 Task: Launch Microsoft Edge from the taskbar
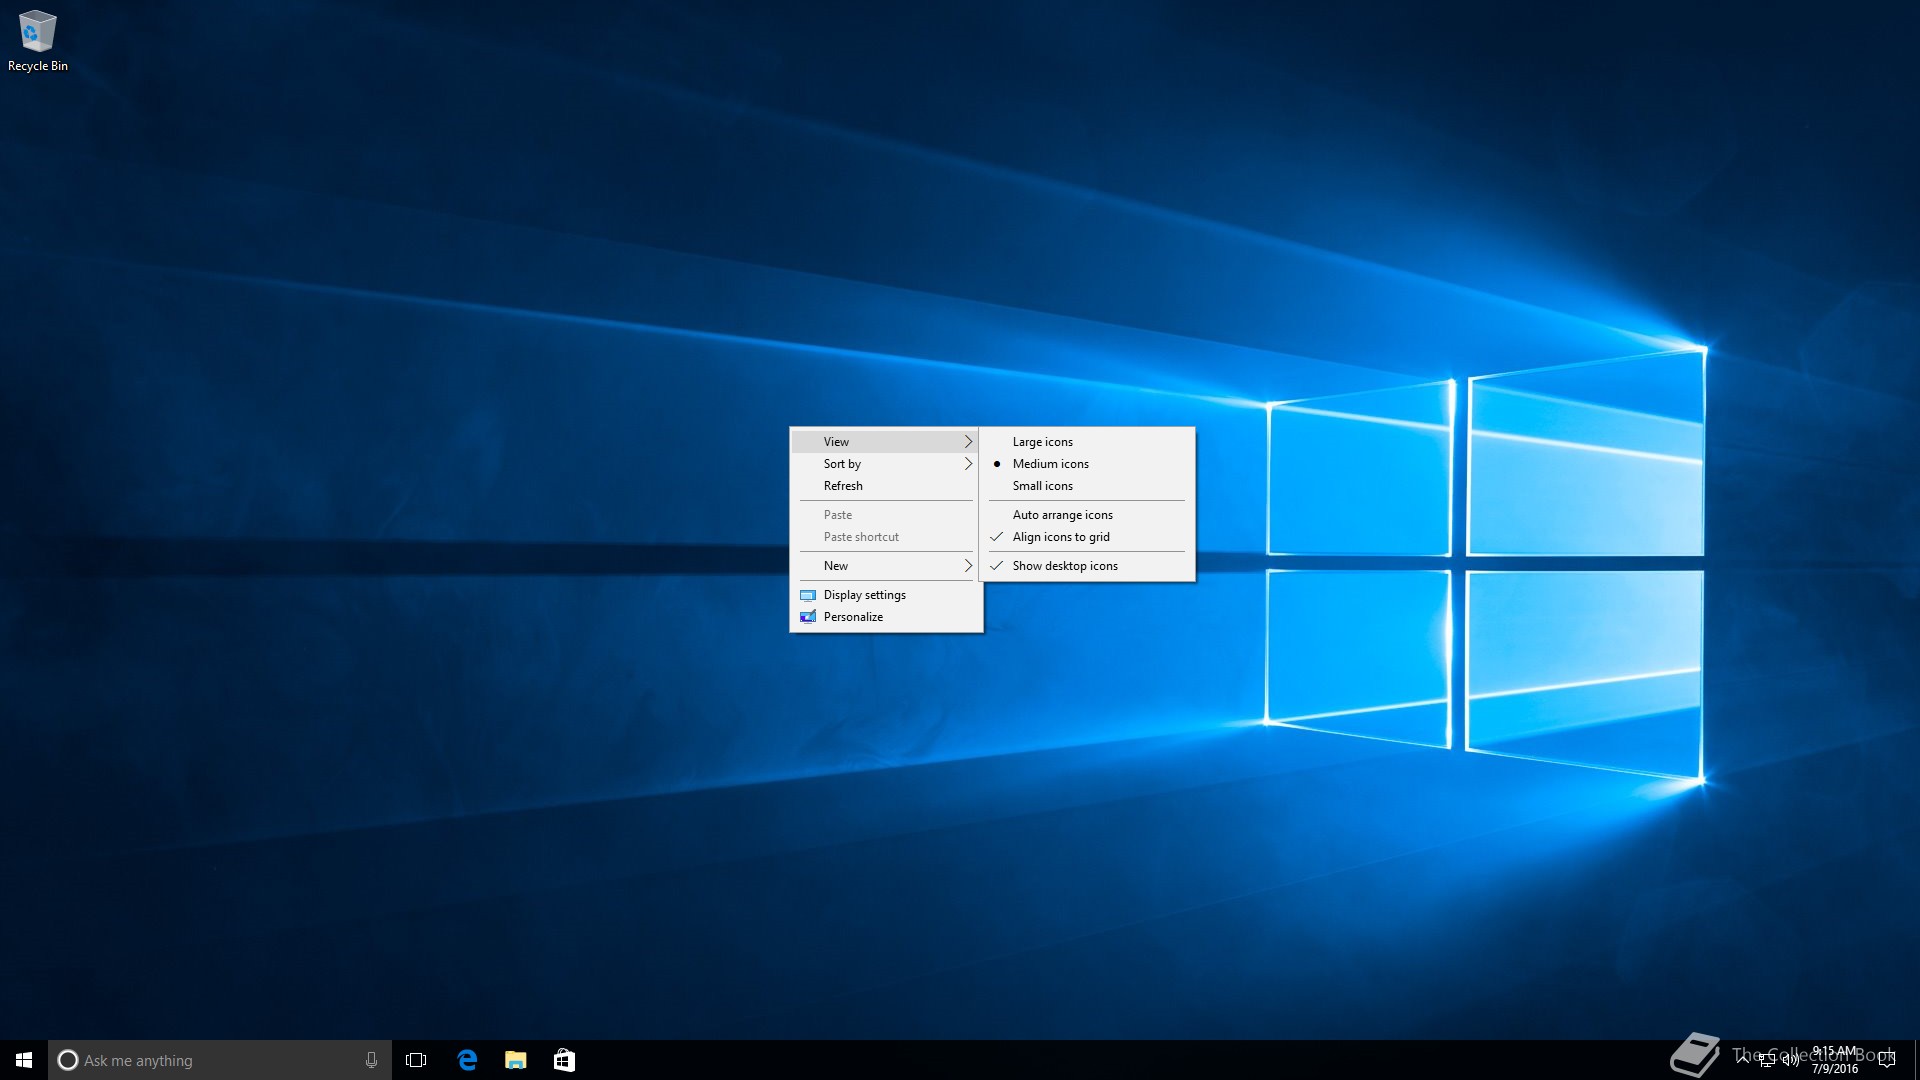click(467, 1060)
